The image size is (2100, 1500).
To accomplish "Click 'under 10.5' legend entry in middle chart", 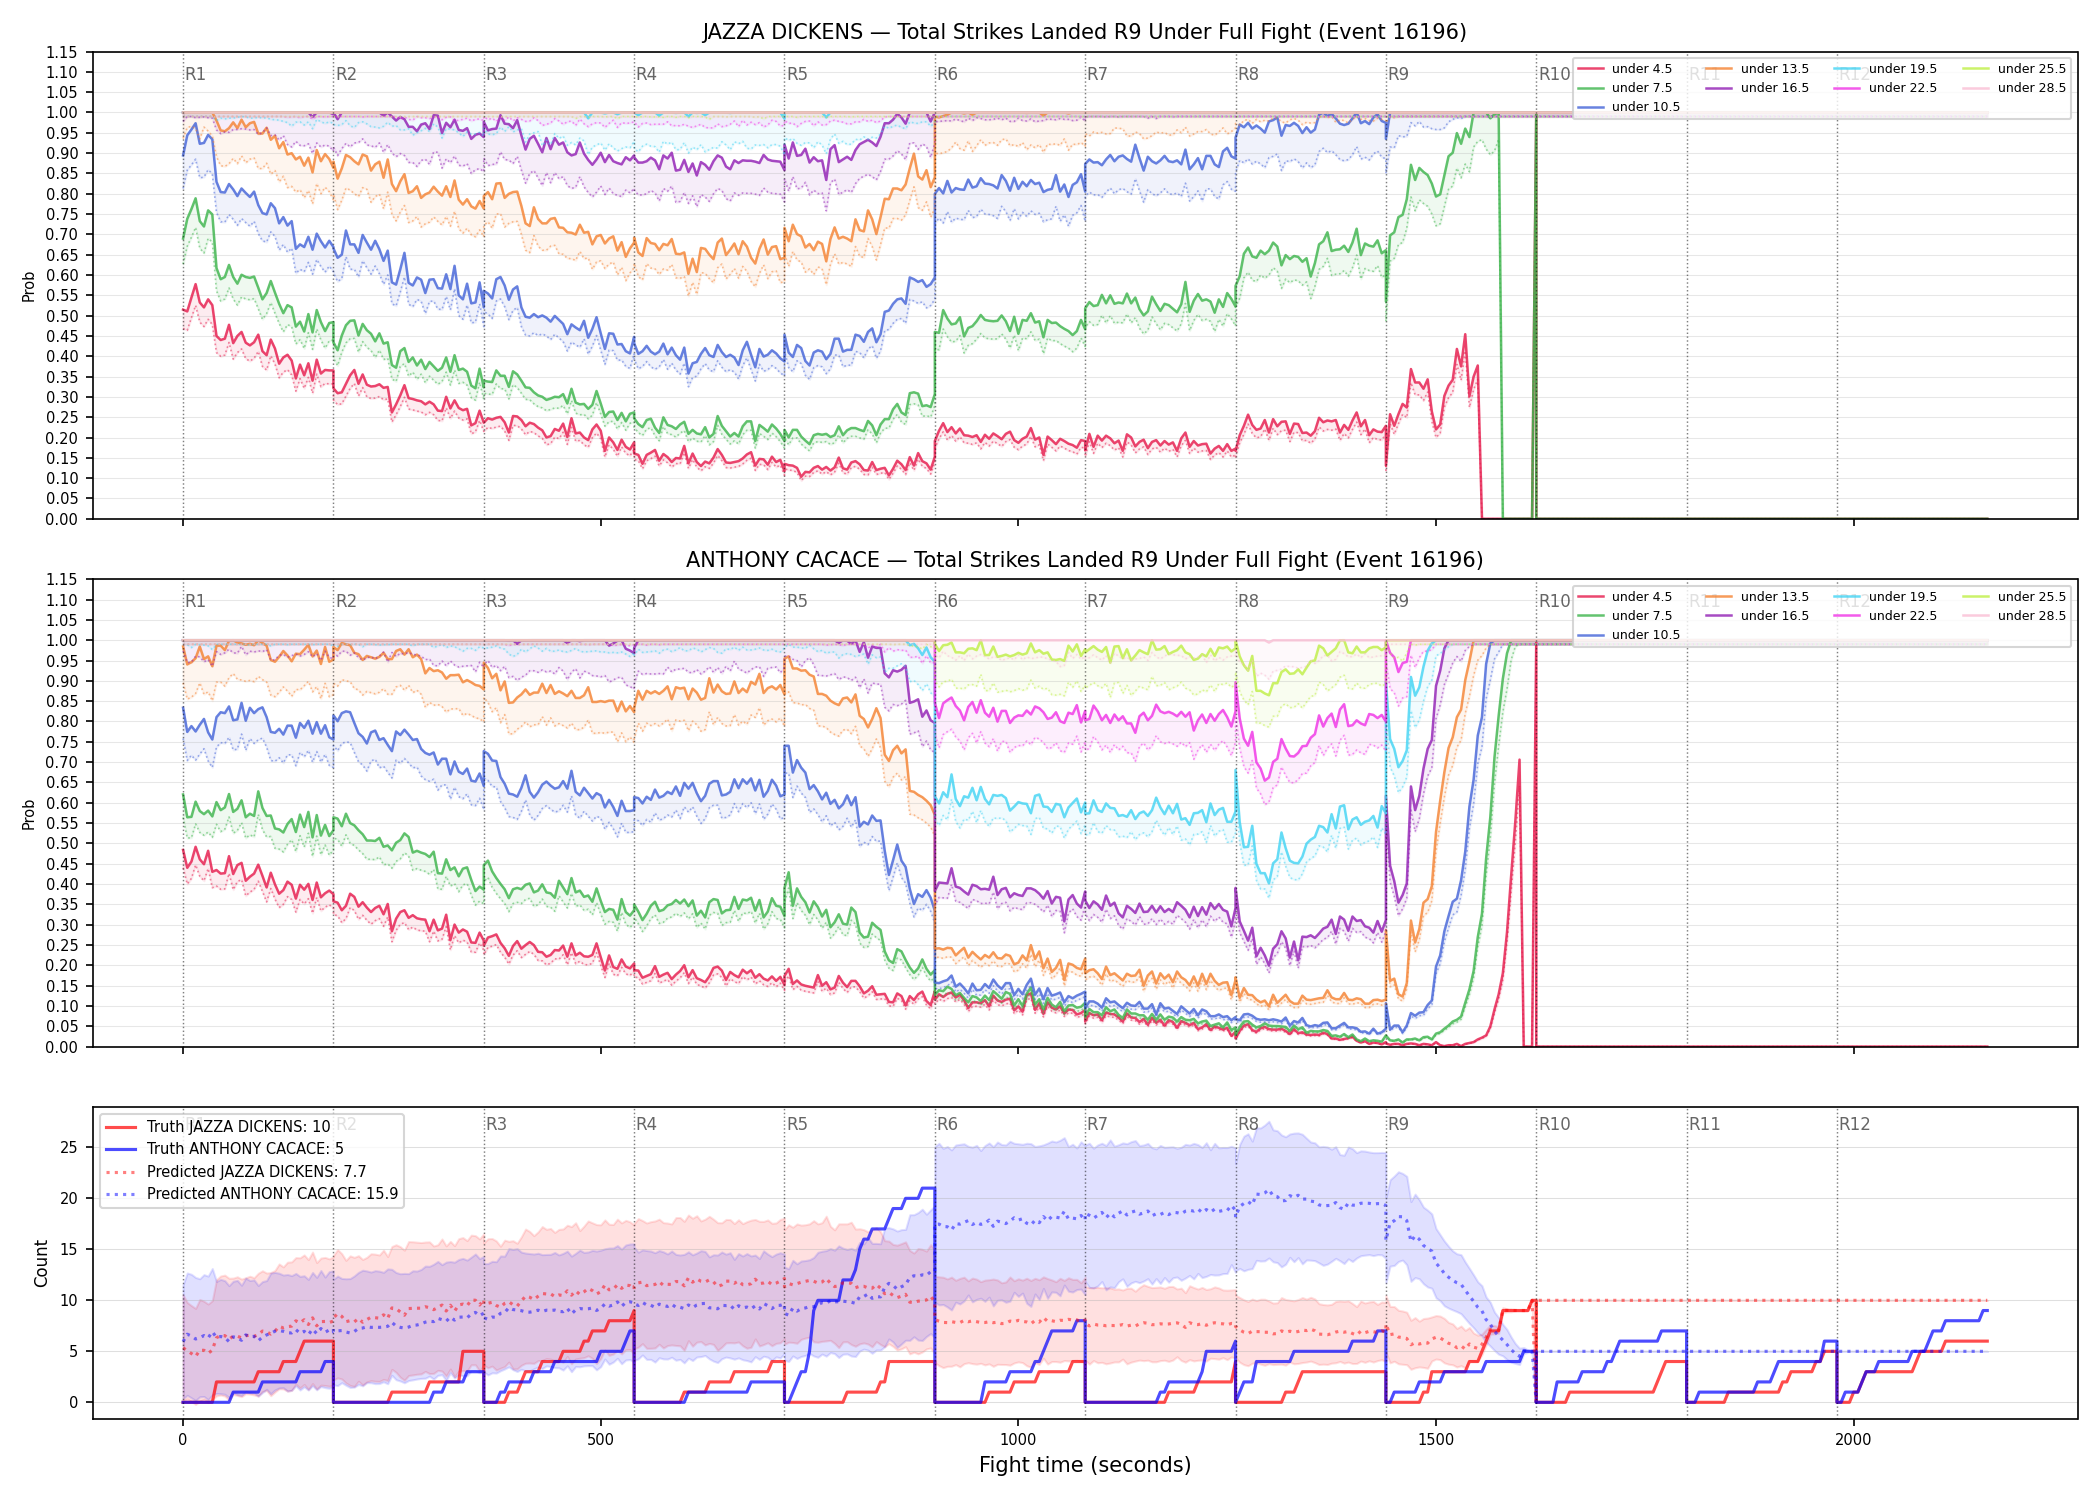I will [x=1629, y=635].
